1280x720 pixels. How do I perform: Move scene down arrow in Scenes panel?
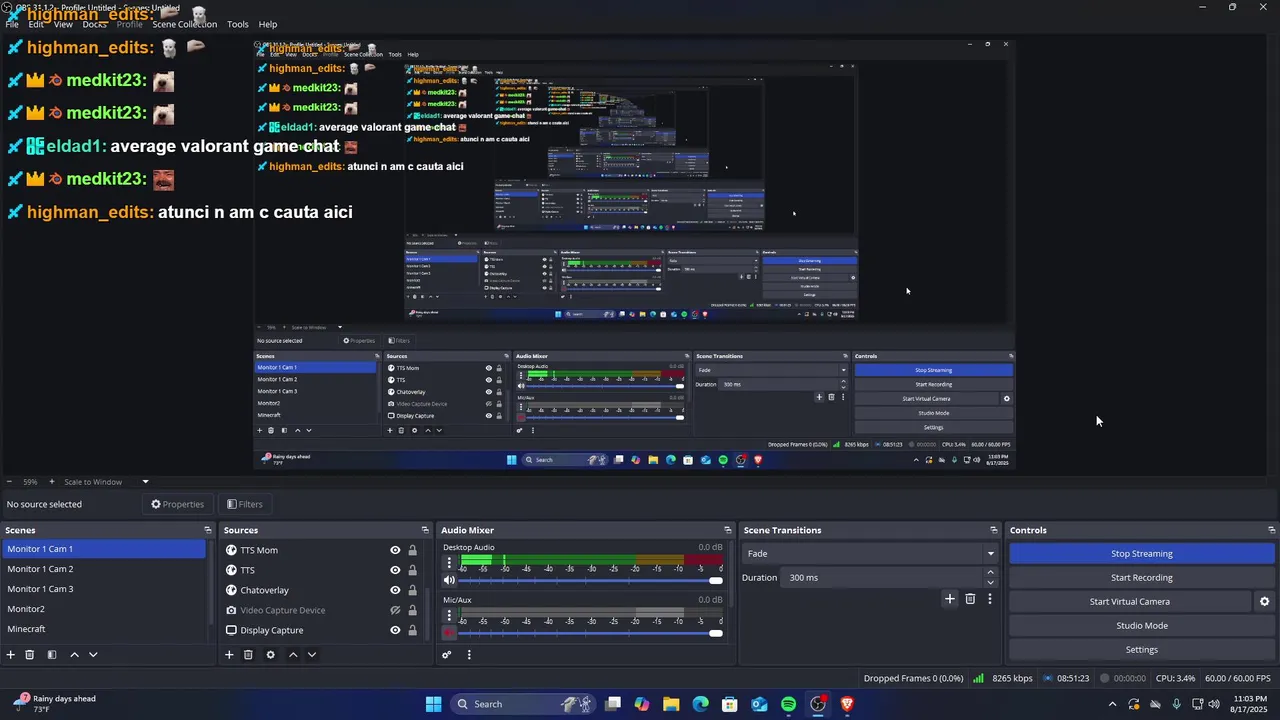coord(93,655)
